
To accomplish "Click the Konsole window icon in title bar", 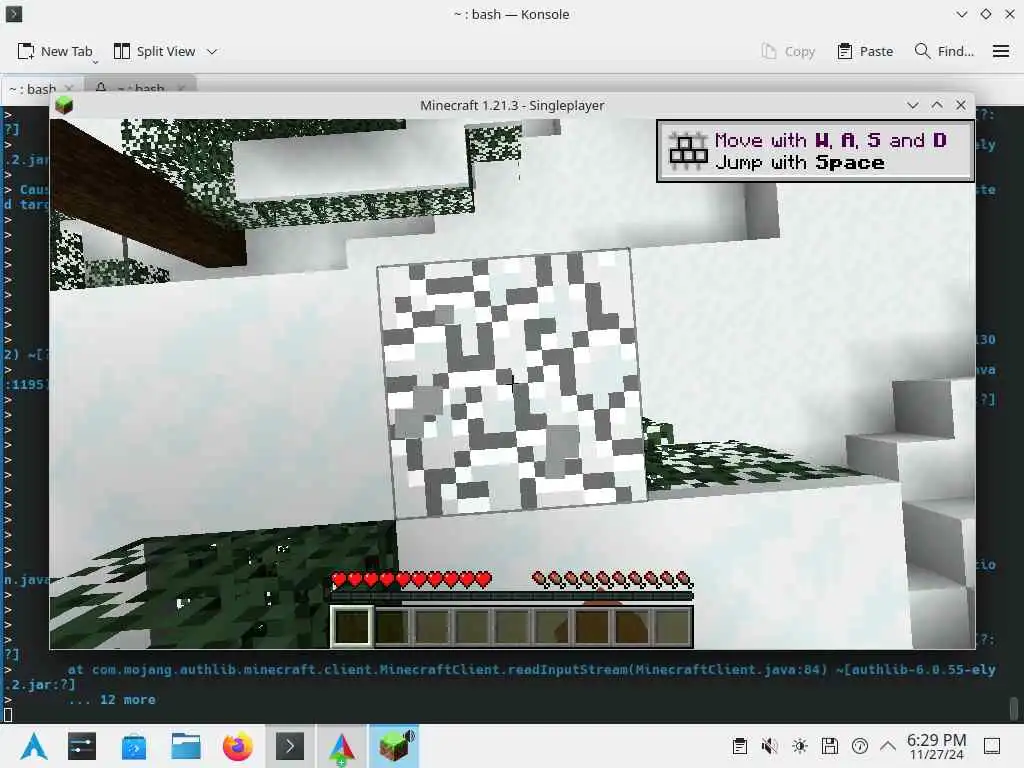I will (x=13, y=14).
